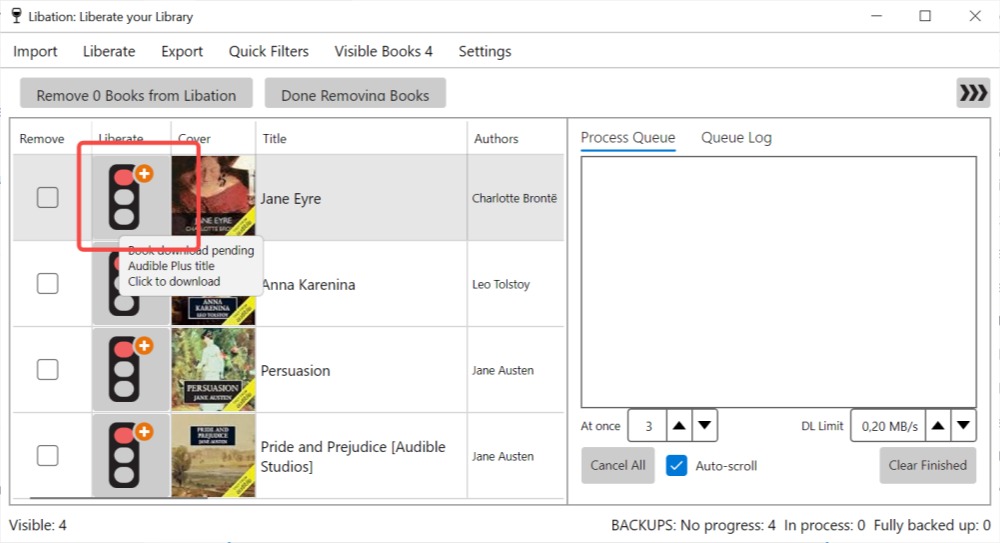Check the Remove box for Persuasion
The height and width of the screenshot is (543, 1000).
(47, 369)
